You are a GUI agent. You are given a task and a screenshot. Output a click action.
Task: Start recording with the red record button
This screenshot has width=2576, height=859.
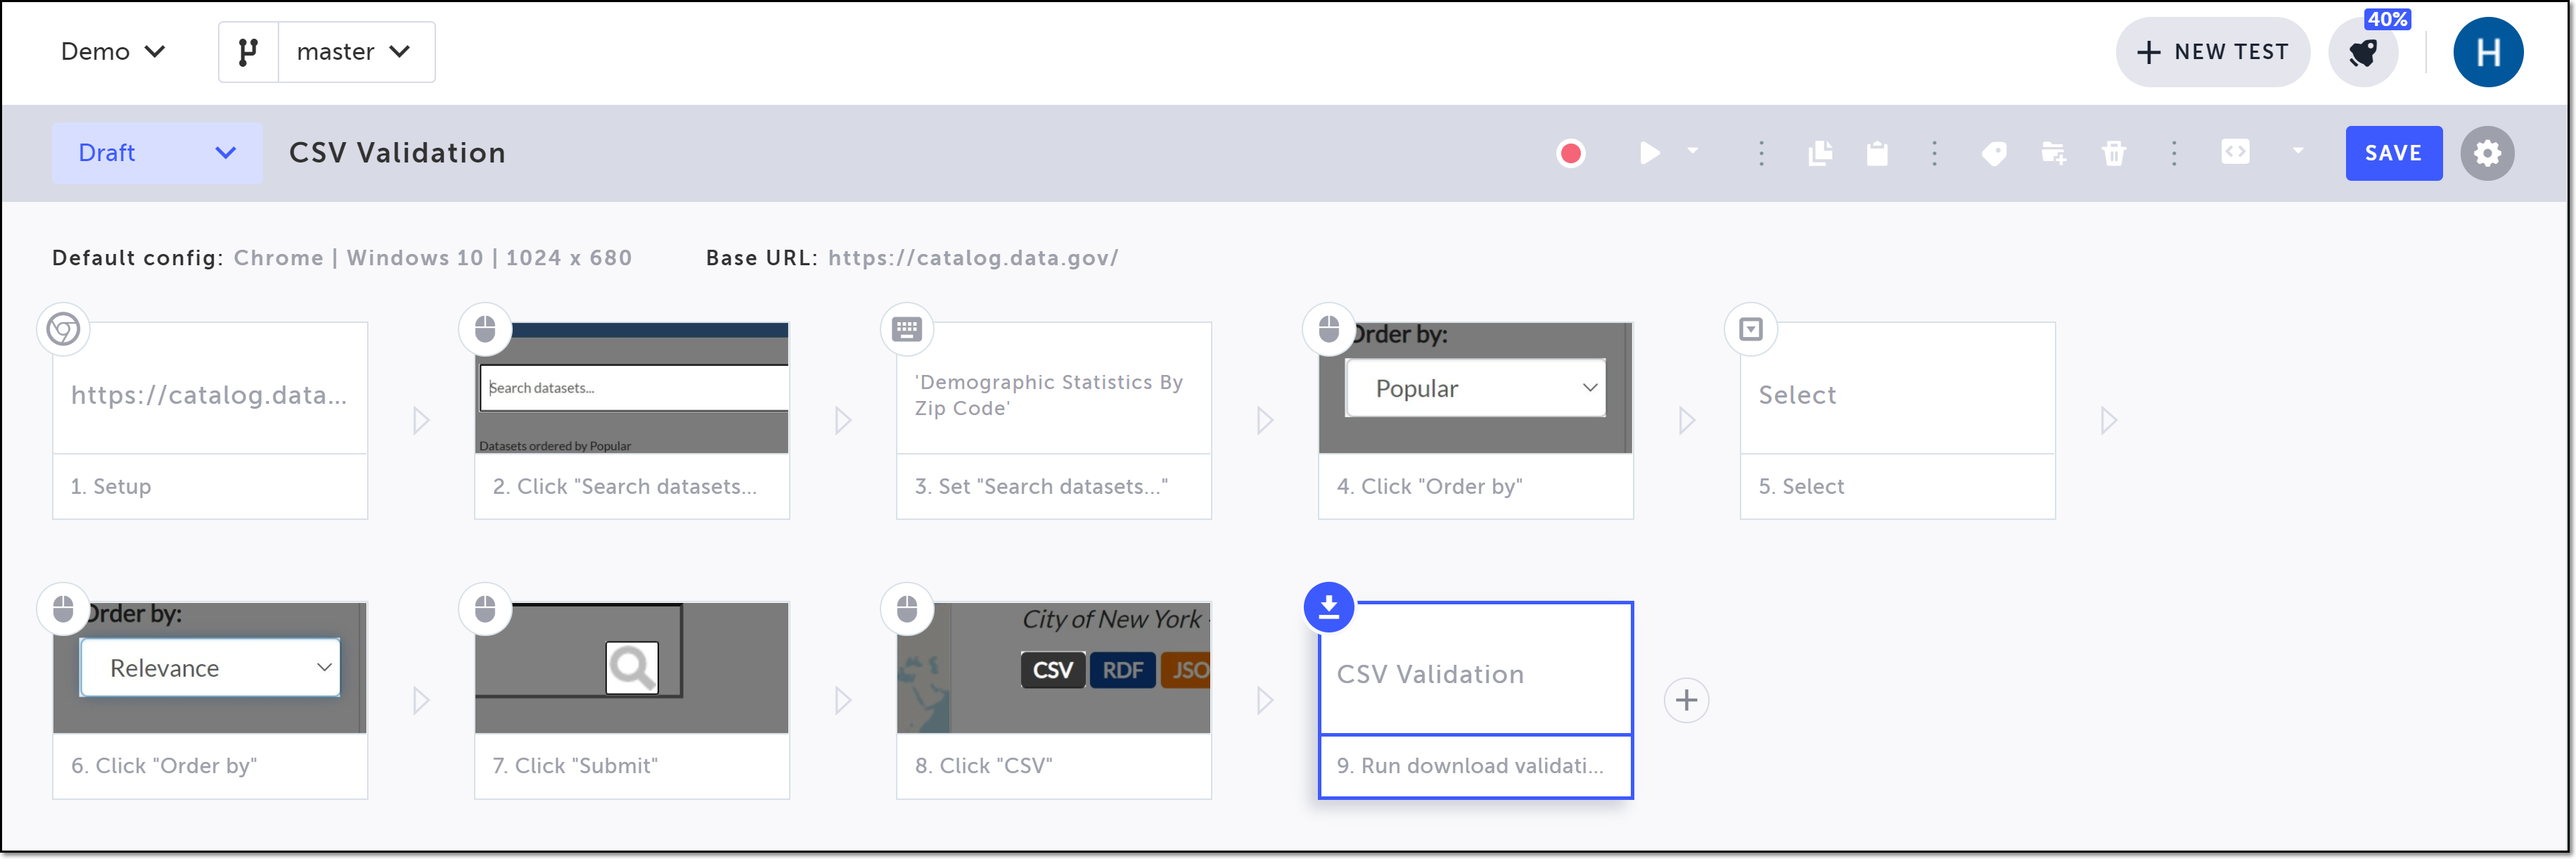coord(1570,153)
